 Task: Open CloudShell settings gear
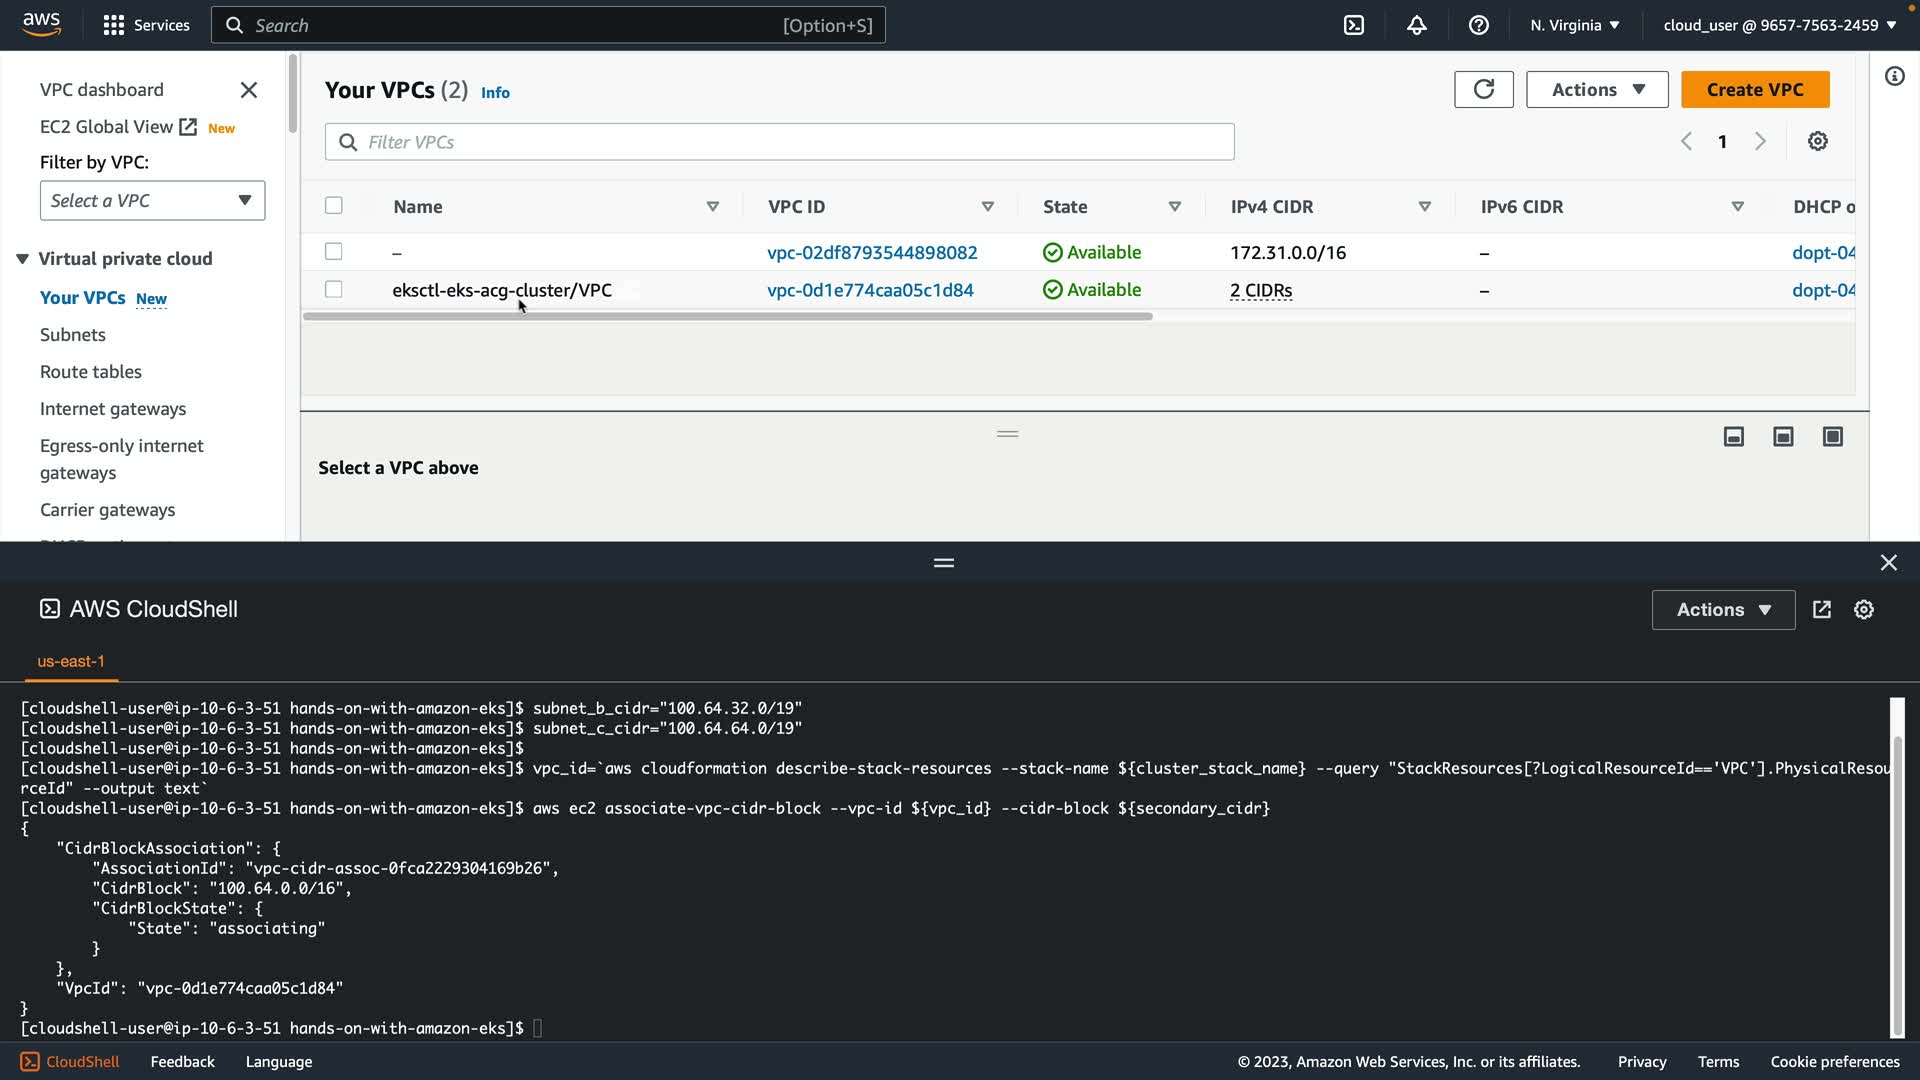pos(1863,609)
